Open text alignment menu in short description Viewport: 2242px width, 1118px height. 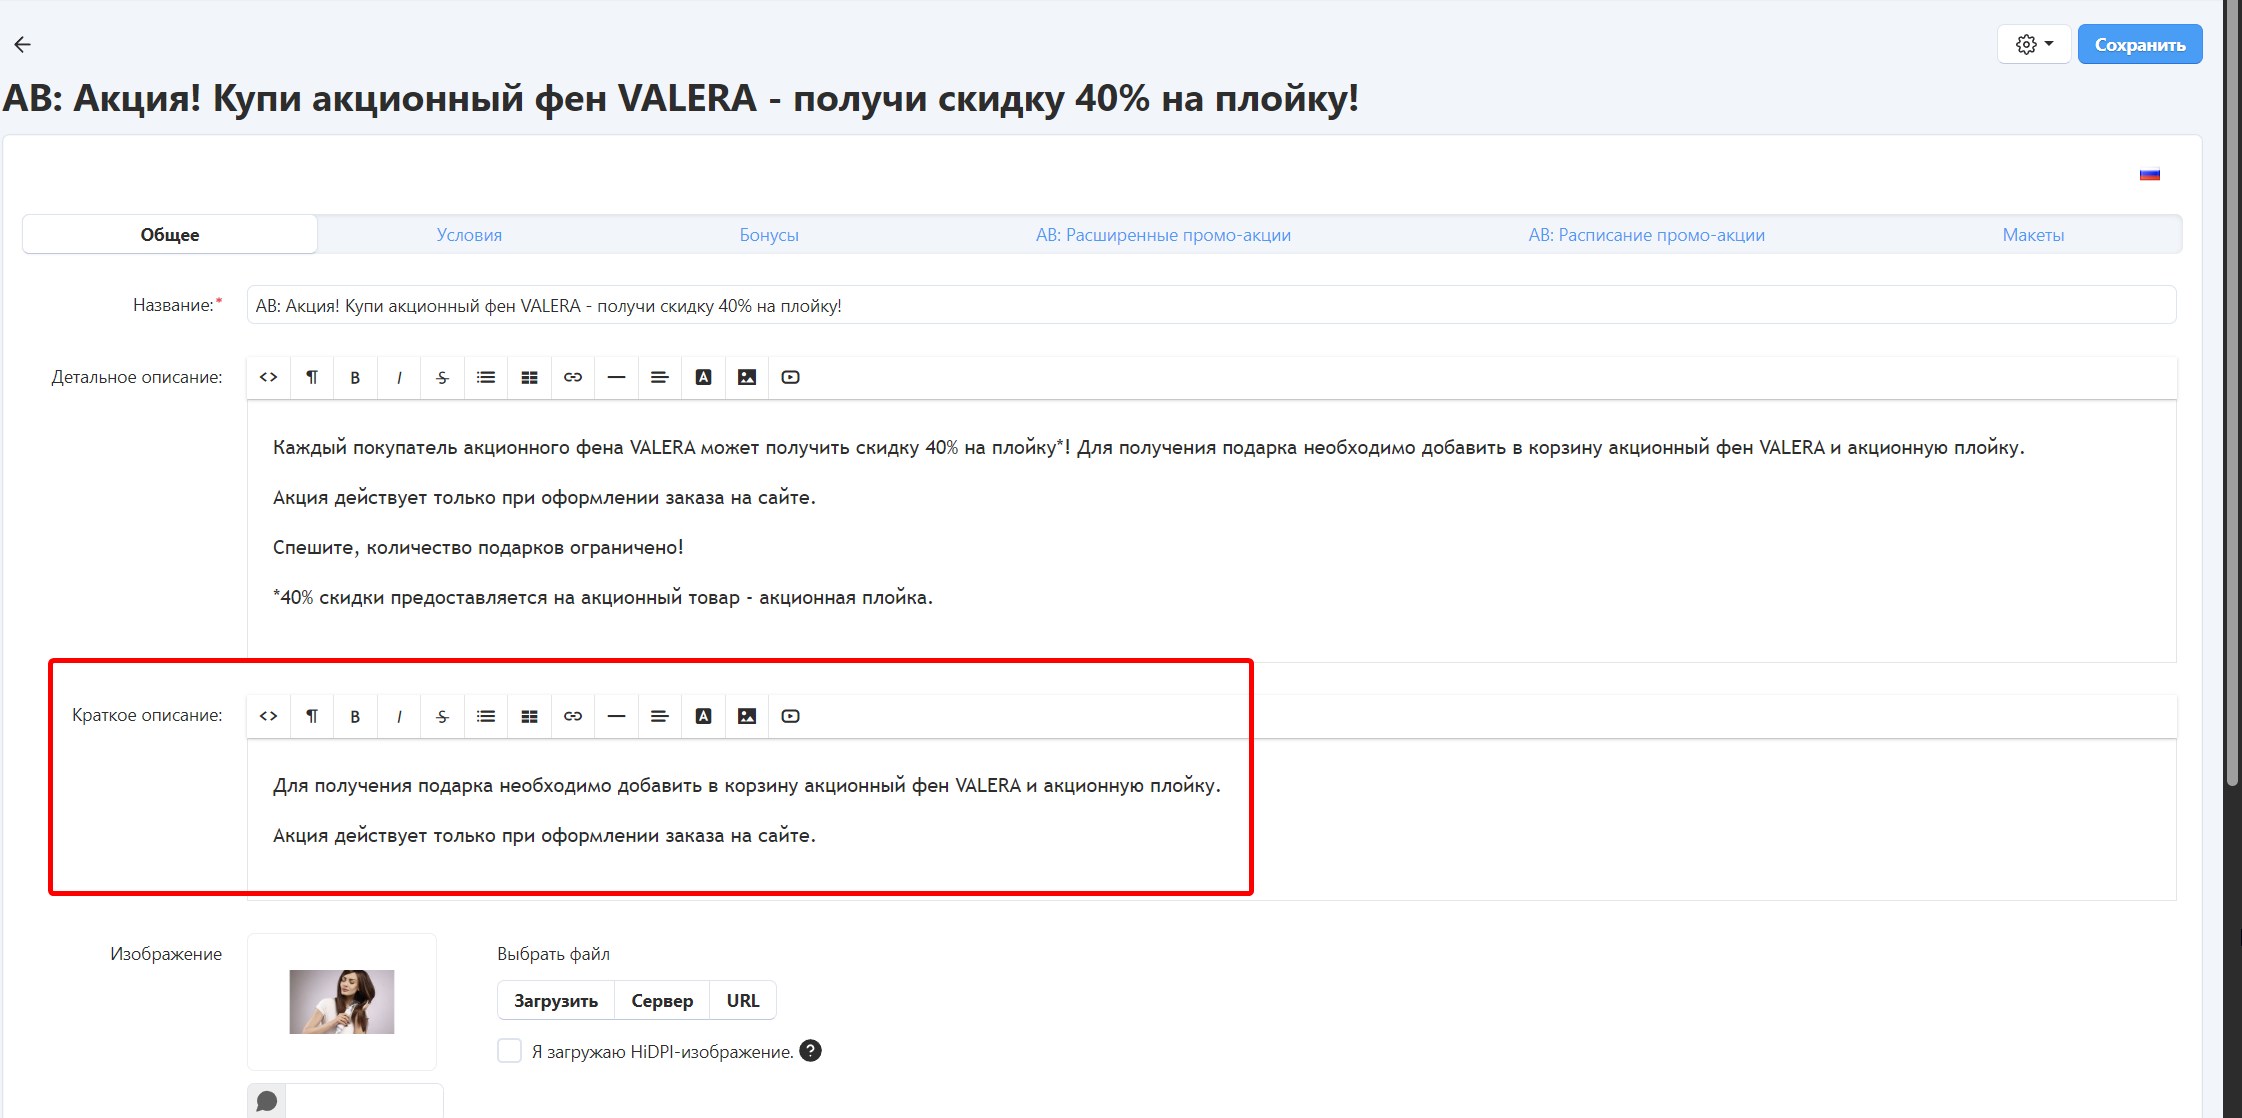(x=660, y=716)
